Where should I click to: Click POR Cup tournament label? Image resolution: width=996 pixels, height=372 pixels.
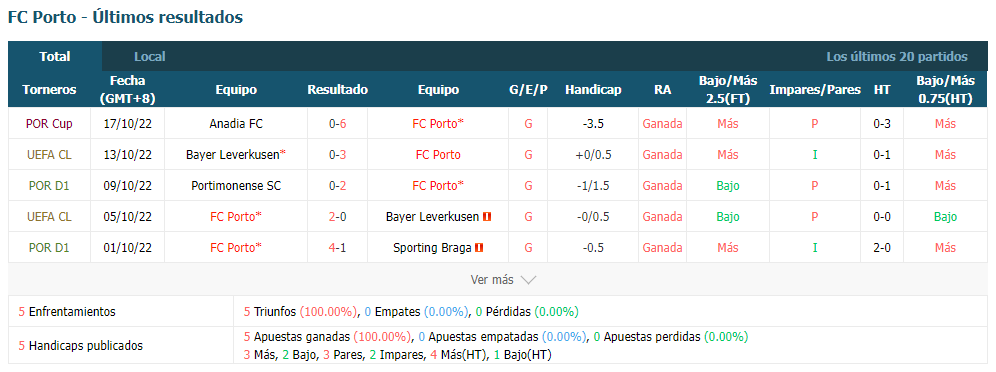49,124
